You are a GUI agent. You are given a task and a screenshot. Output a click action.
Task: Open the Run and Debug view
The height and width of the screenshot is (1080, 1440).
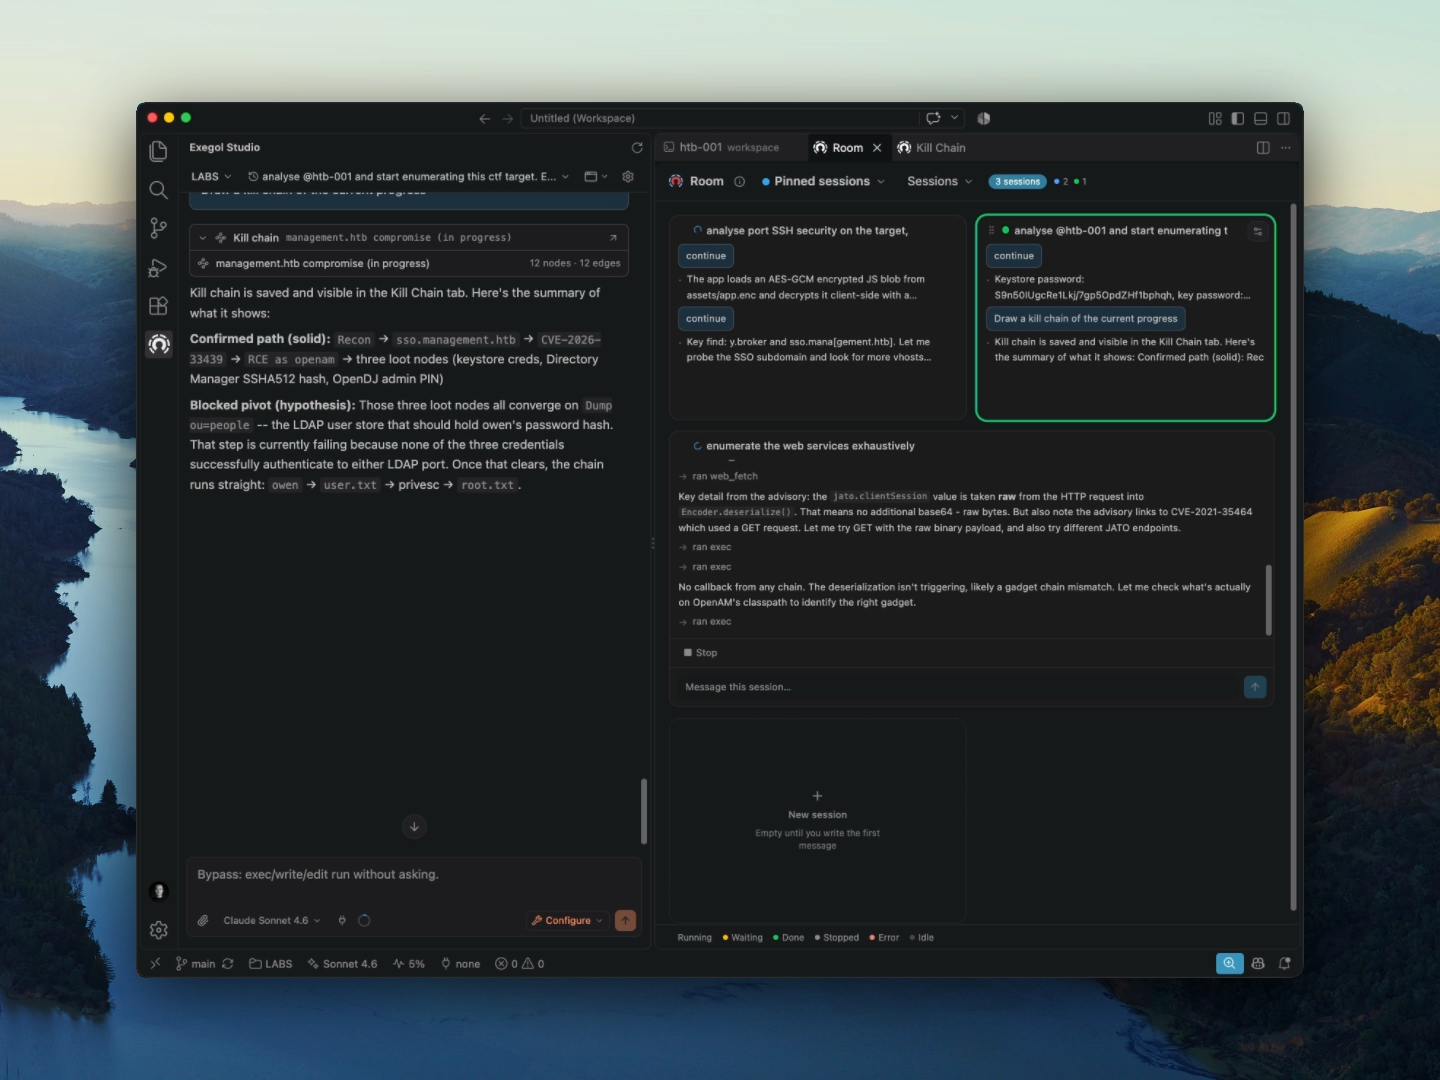click(x=158, y=267)
